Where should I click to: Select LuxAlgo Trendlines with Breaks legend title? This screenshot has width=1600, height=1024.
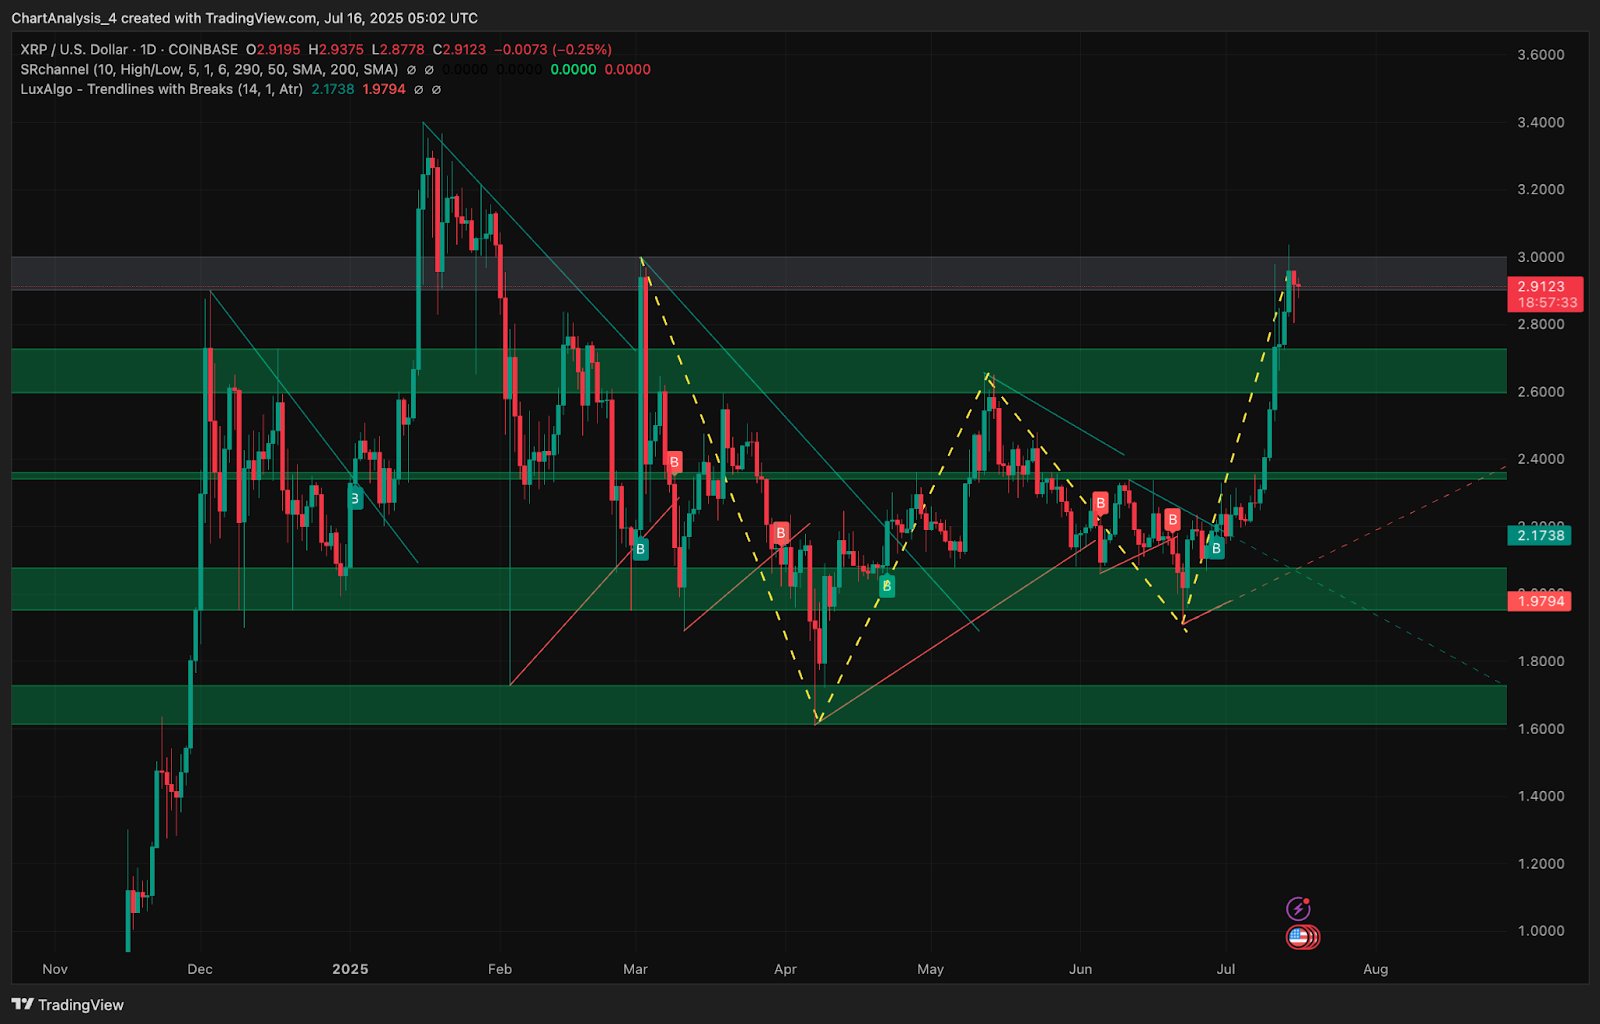(161, 89)
